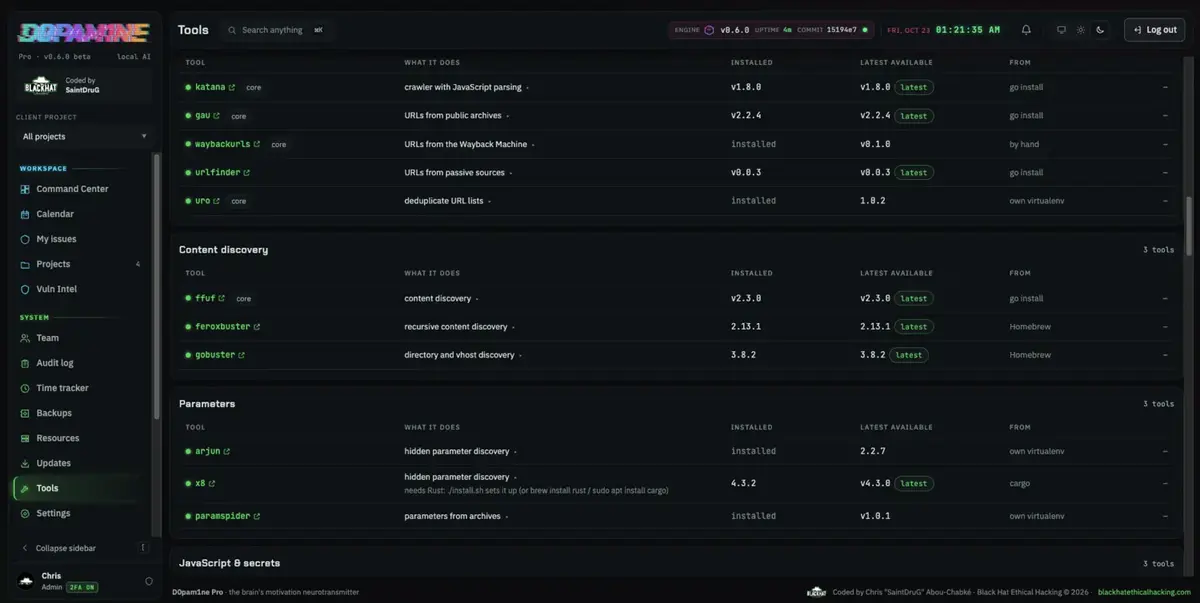Click the latest badge in x8 row
Image resolution: width=1200 pixels, height=603 pixels.
[914, 484]
